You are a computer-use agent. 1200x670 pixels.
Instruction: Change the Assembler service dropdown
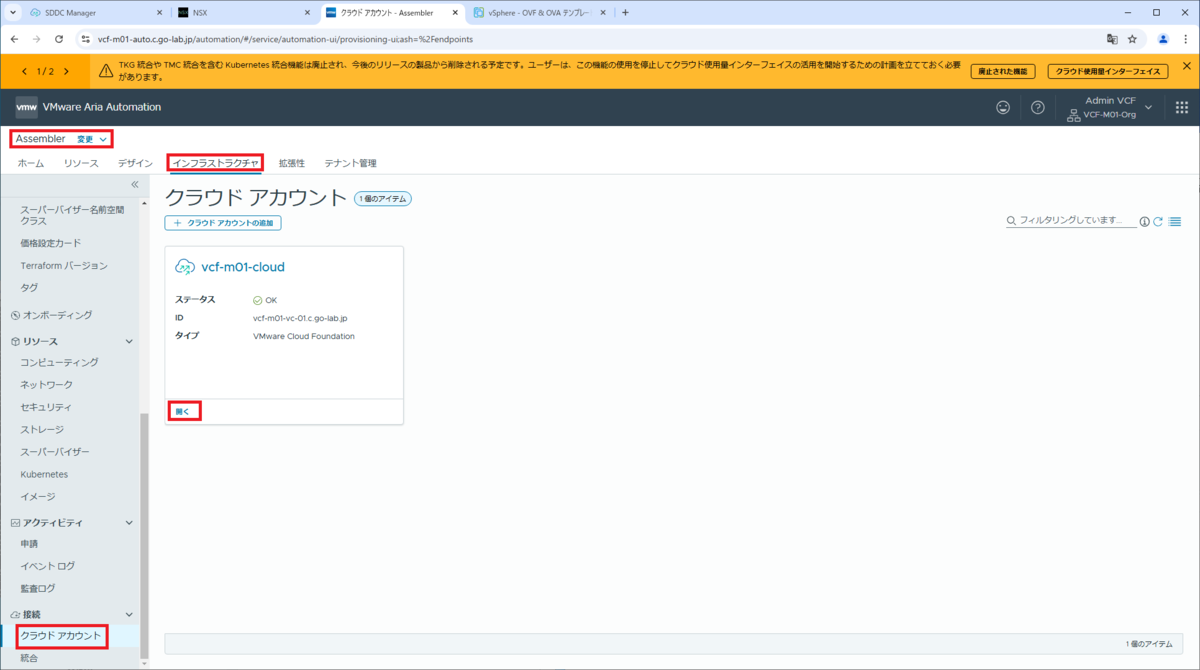[92, 139]
